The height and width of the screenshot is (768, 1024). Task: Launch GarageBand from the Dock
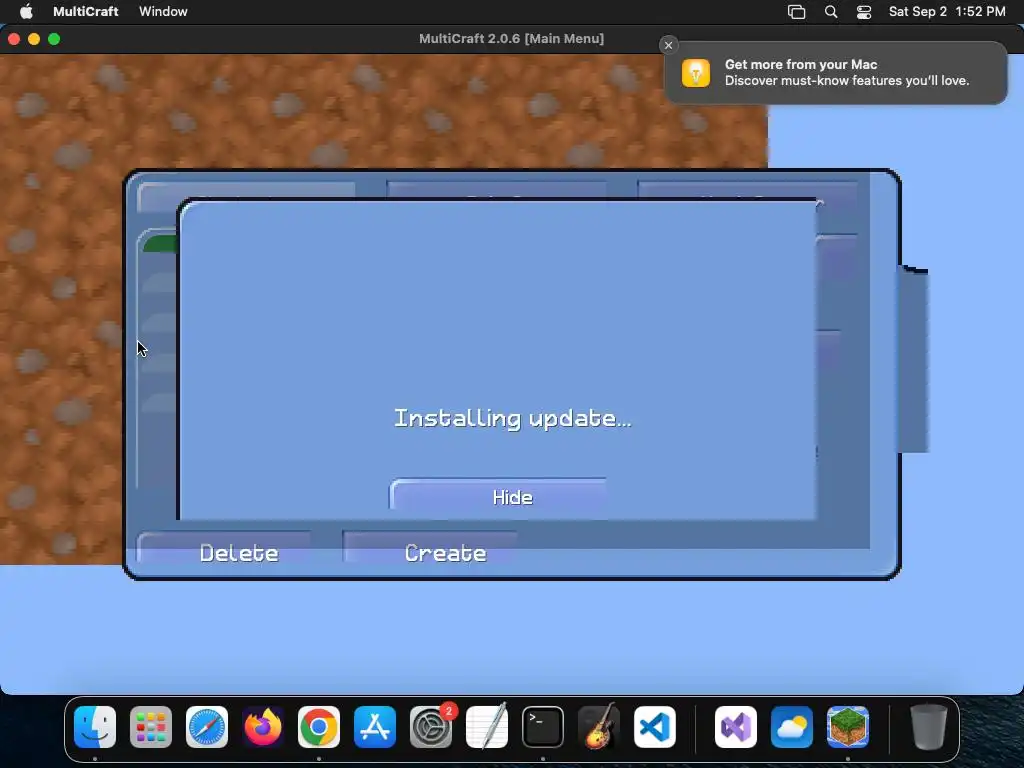click(599, 726)
